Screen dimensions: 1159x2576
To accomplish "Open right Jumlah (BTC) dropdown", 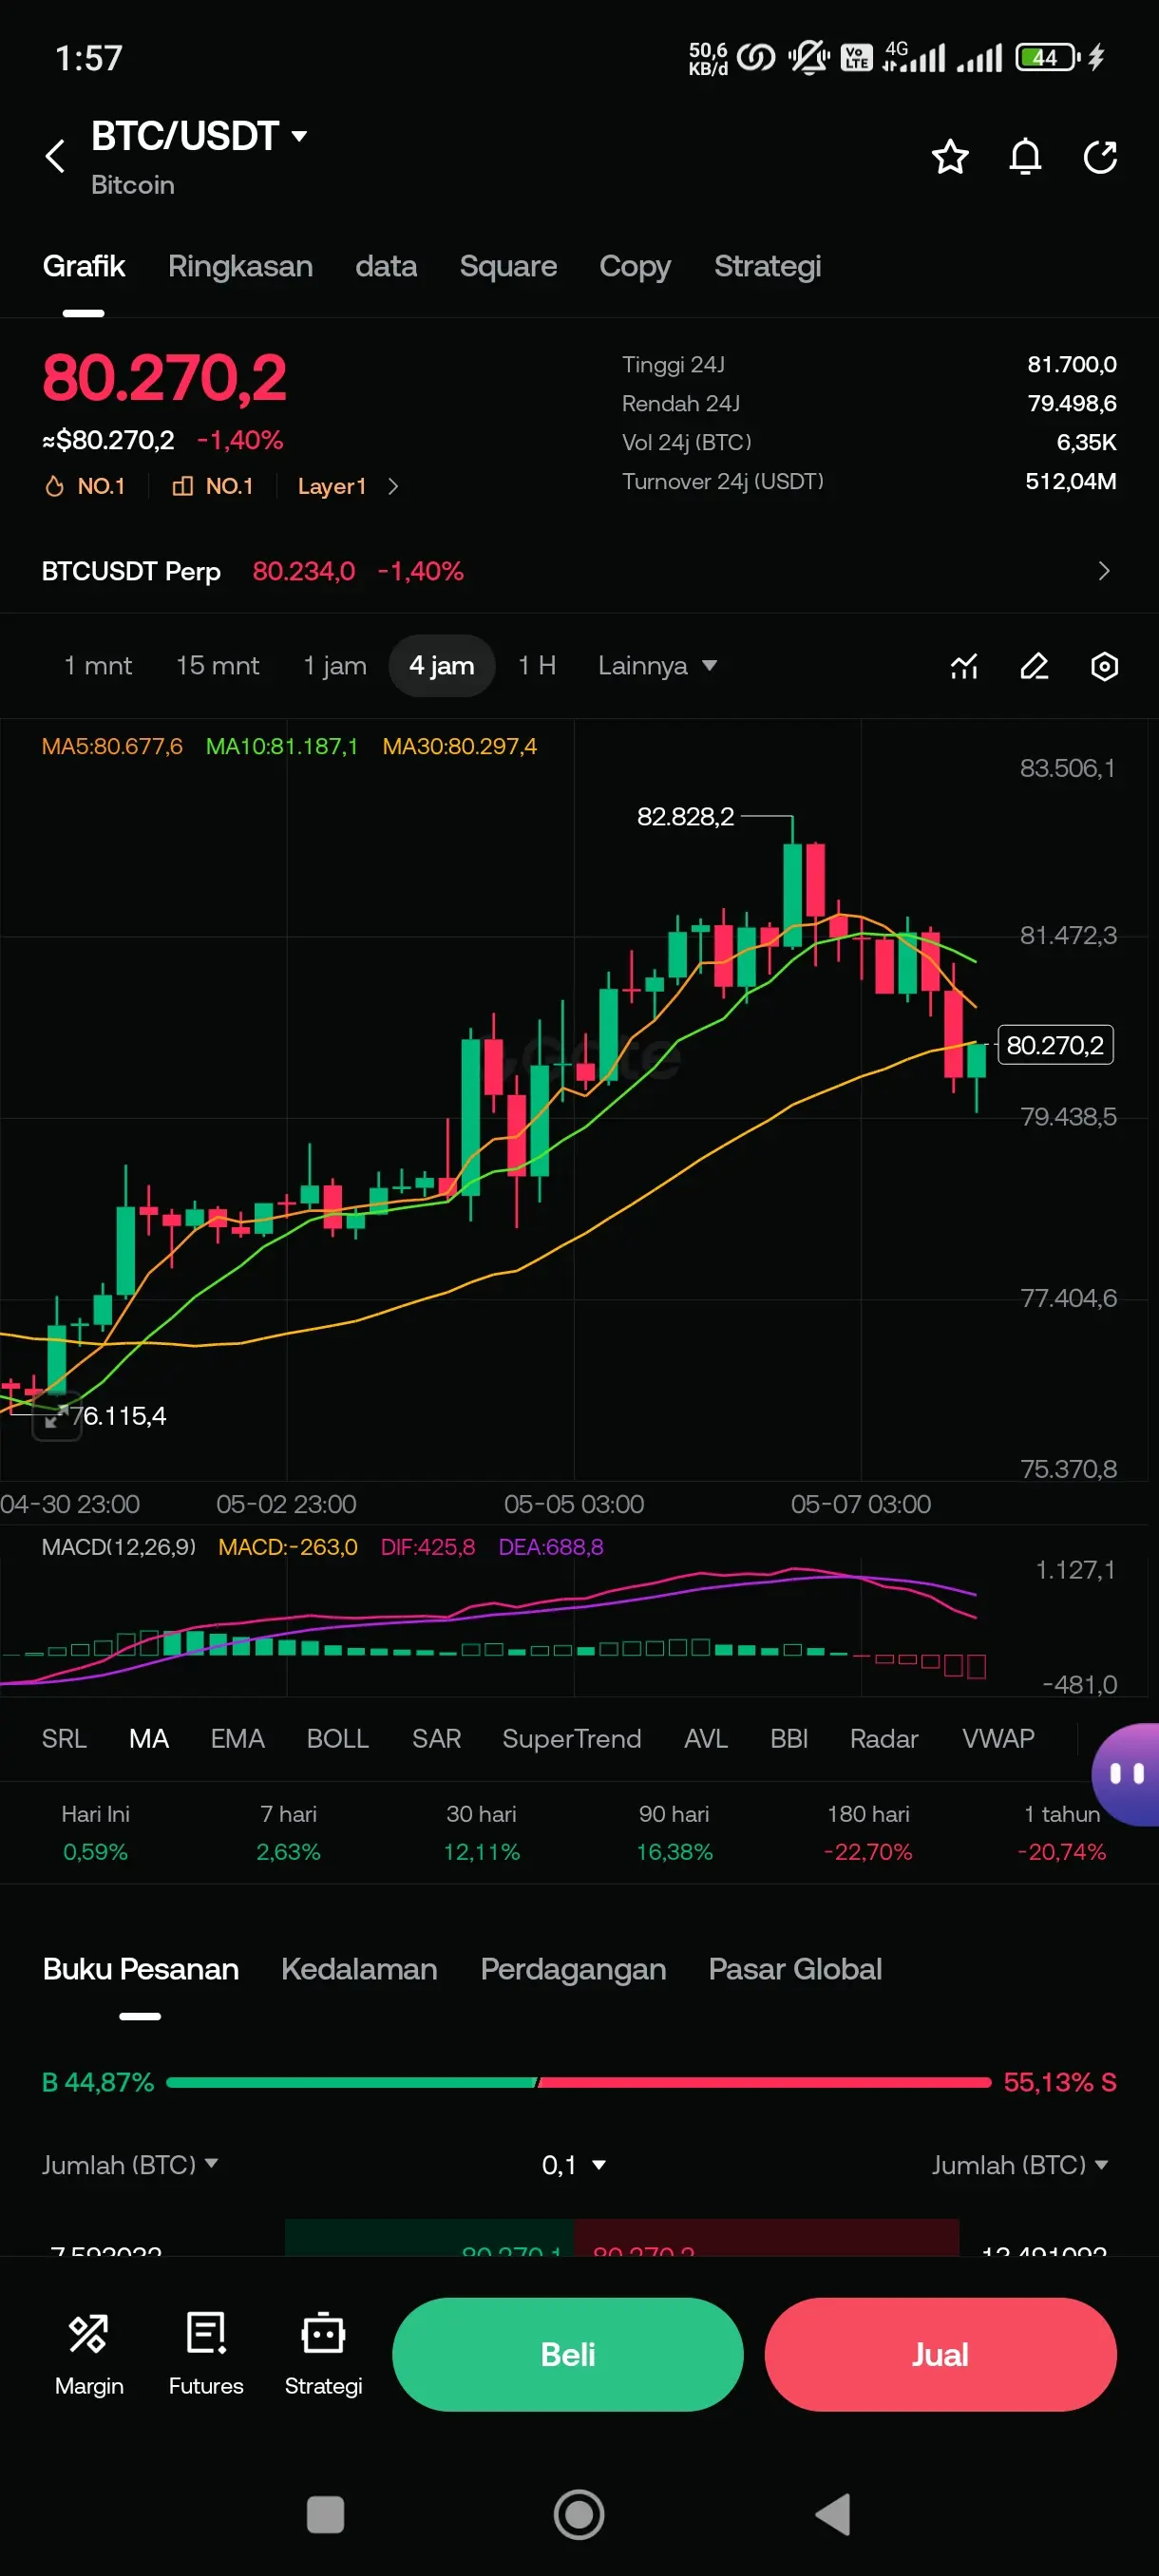I will coord(1020,2165).
